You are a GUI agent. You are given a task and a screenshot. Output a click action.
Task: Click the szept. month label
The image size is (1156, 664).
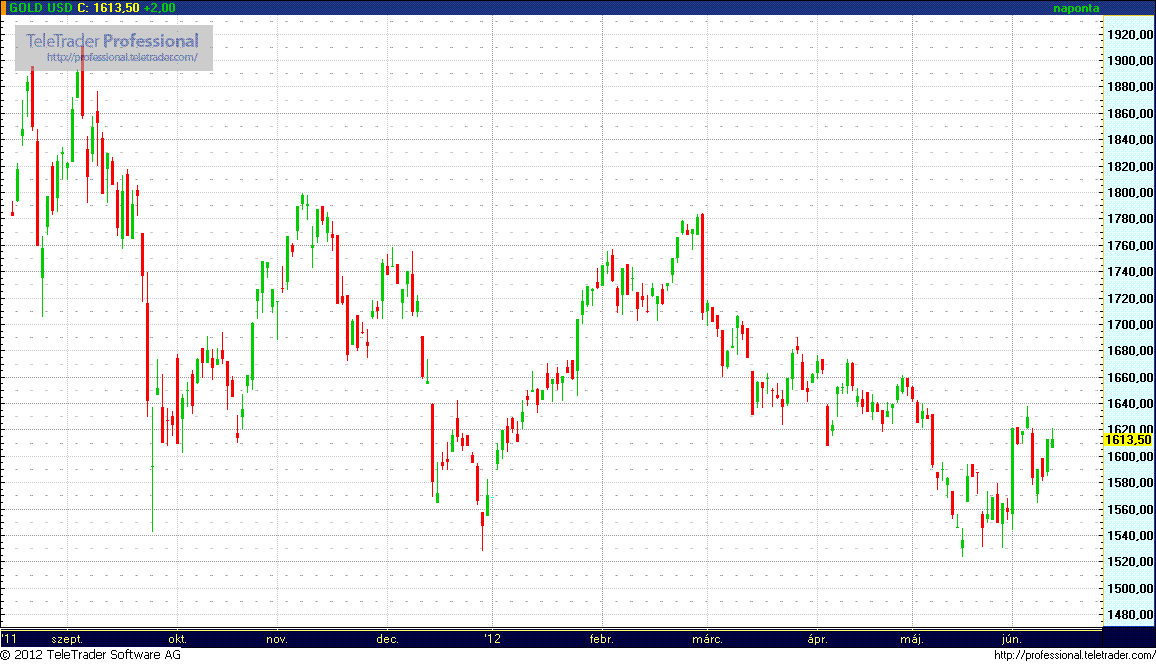[67, 640]
